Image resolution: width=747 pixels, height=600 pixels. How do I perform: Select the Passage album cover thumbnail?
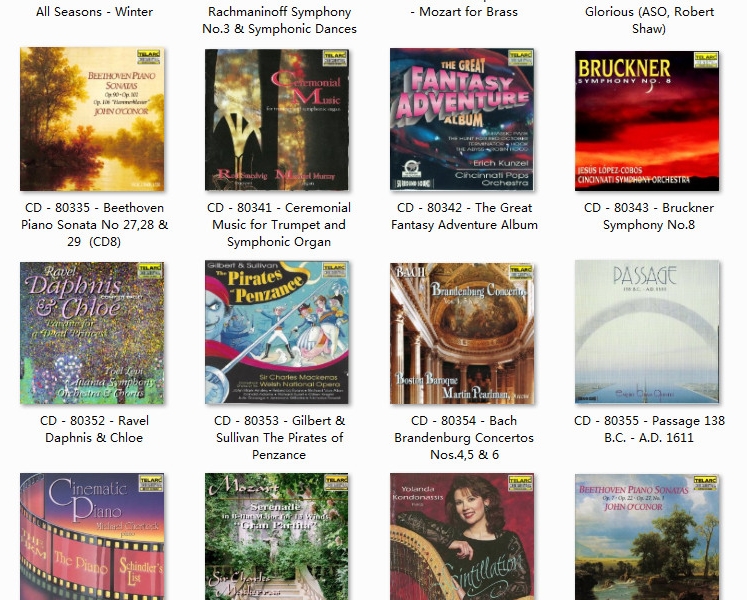click(x=647, y=332)
